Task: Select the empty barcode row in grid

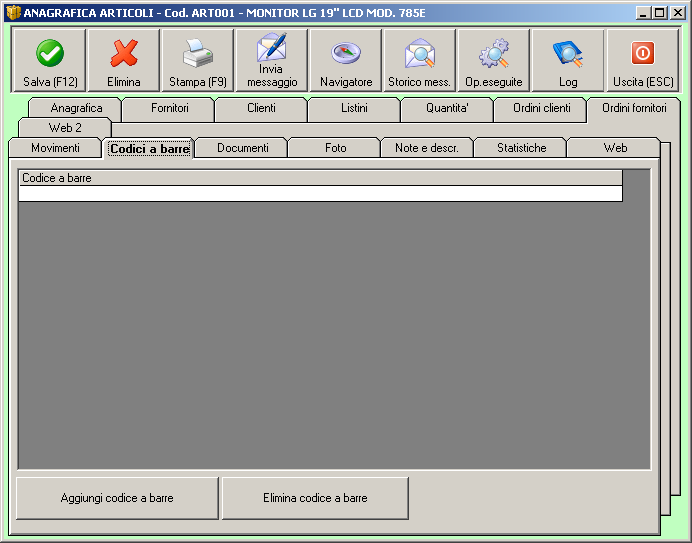Action: tap(320, 194)
